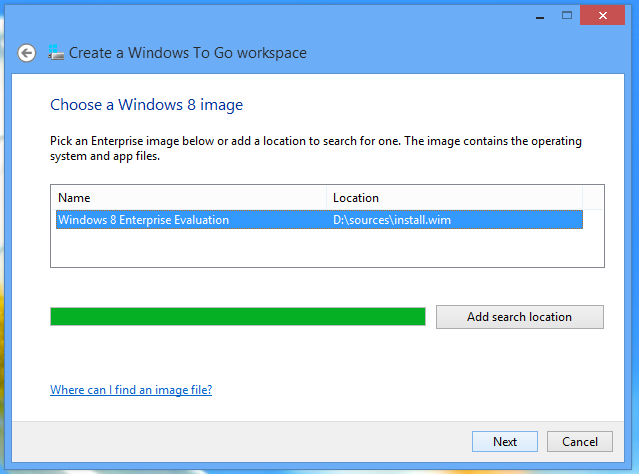Click the 'Choose a Windows 8 image' heading
Screen dimensions: 639x474
[x=146, y=105]
